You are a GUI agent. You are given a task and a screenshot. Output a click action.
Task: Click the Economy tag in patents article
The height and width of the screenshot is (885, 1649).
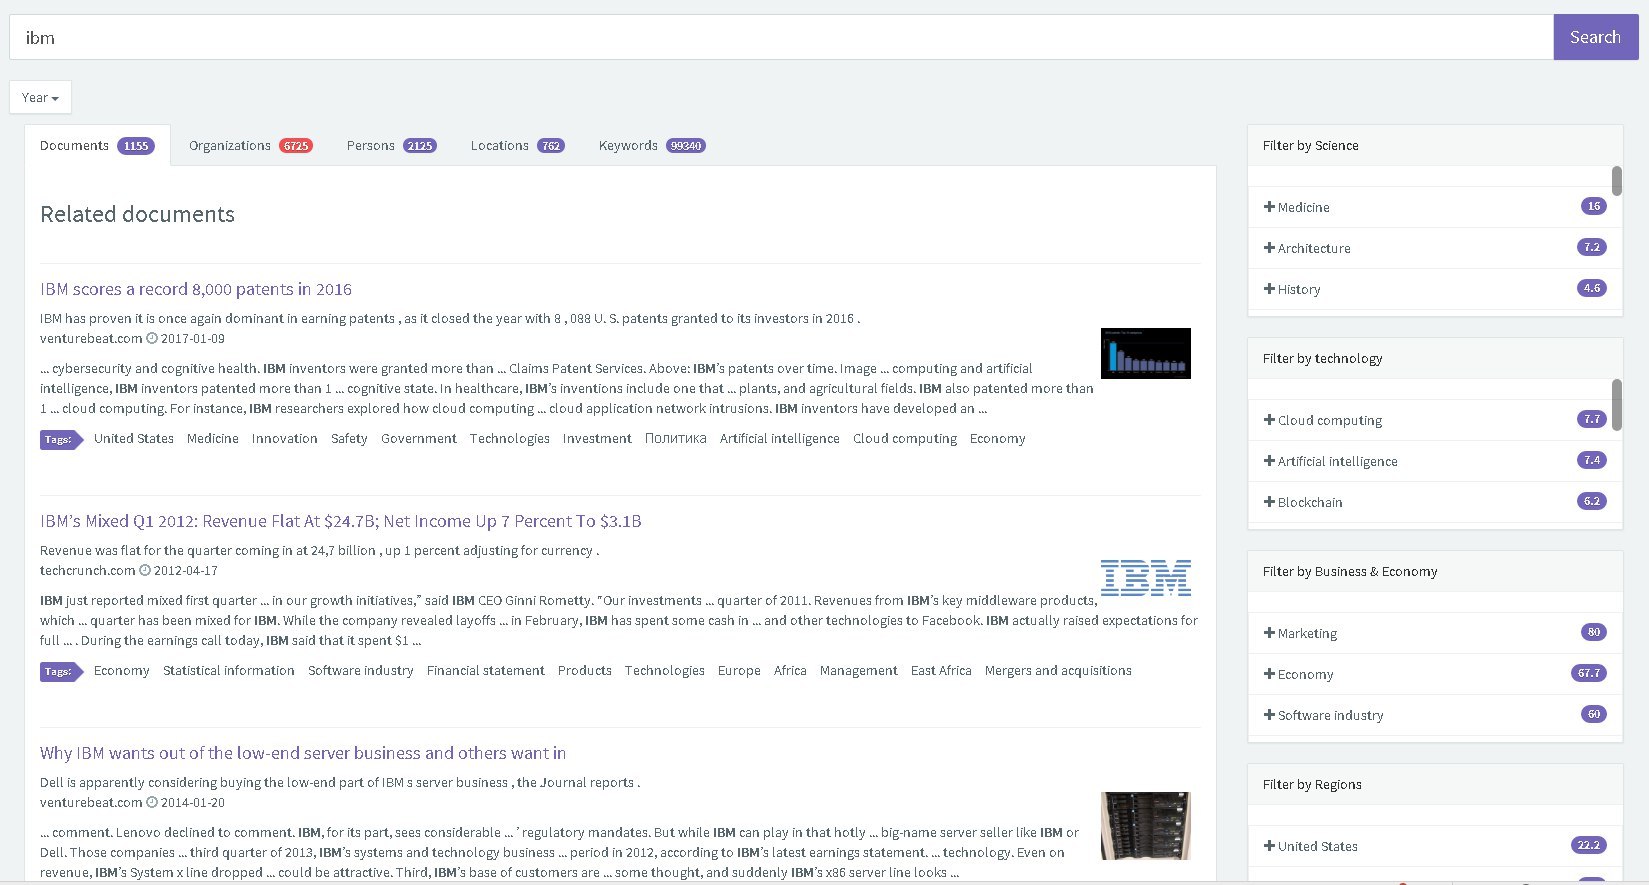coord(998,439)
